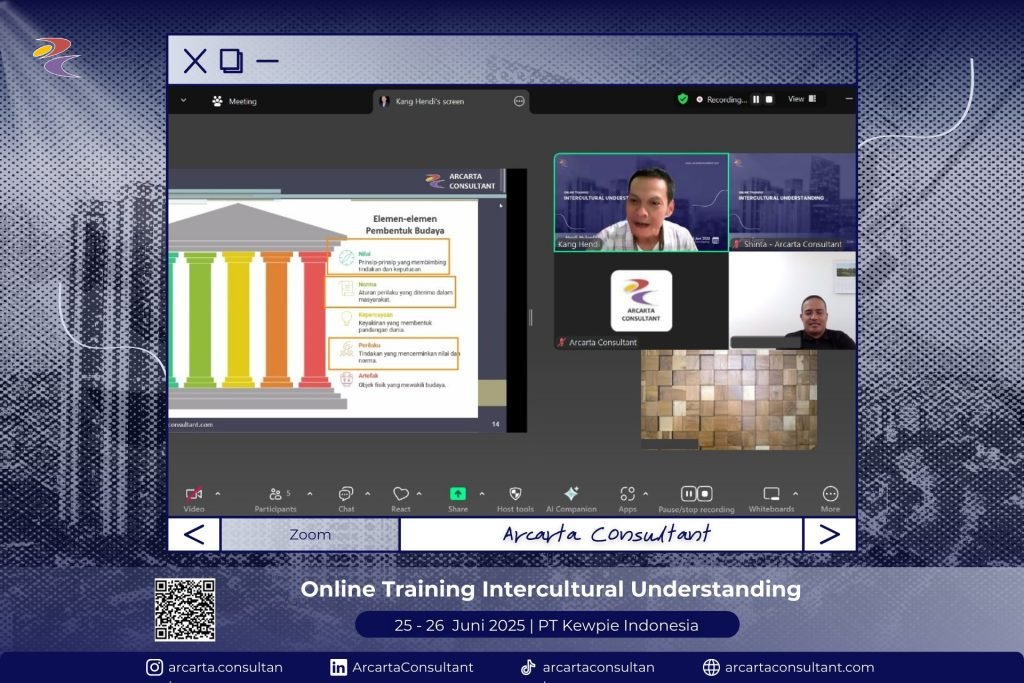Click the More options ellipsis button
1024x683 pixels.
pos(830,494)
